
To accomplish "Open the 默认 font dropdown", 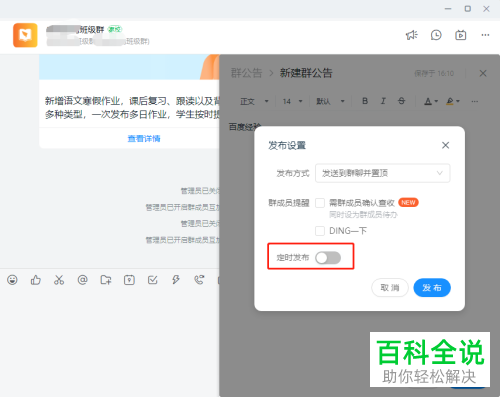I will pos(330,101).
